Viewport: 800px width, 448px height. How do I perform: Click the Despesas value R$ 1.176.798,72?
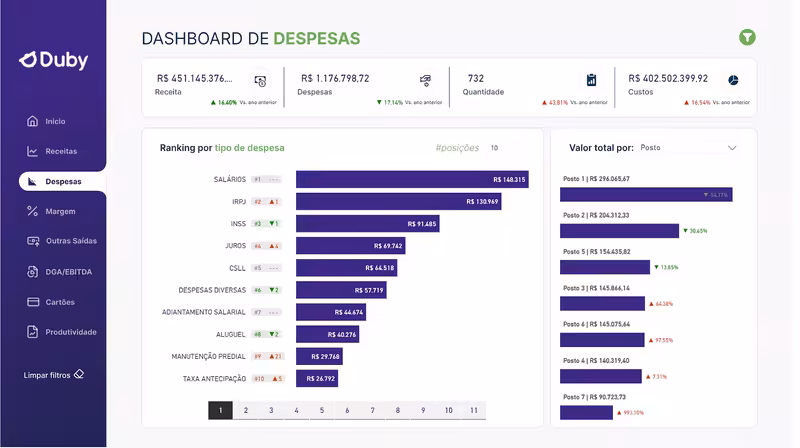pyautogui.click(x=335, y=79)
